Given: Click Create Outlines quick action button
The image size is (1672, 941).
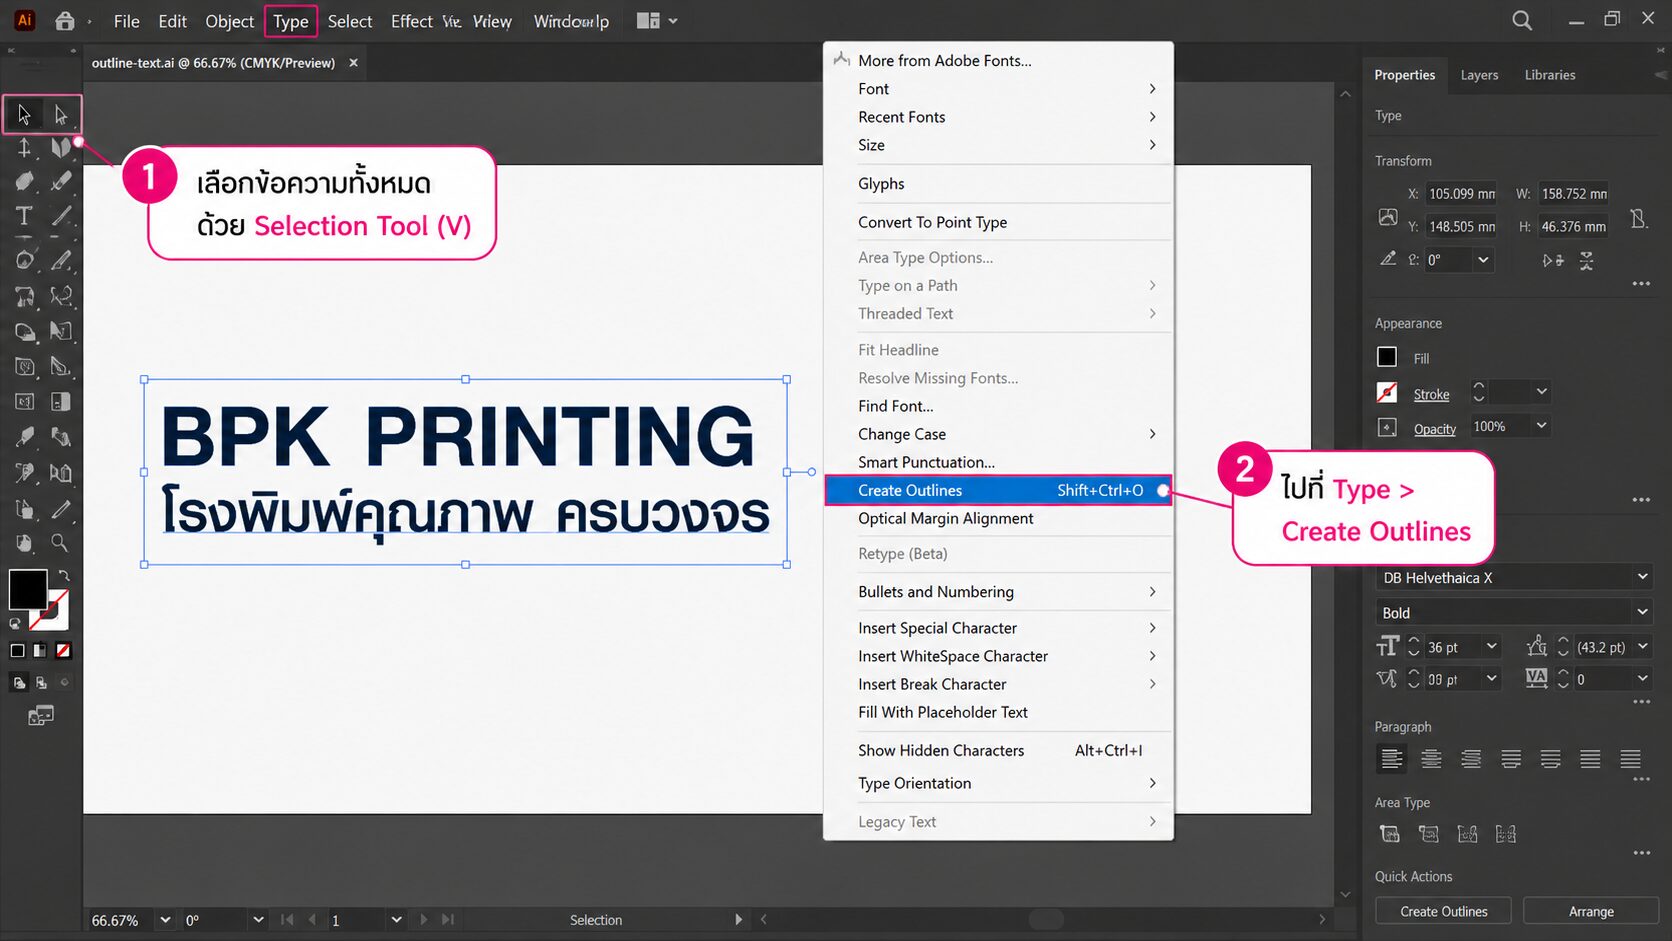Looking at the screenshot, I should (x=1443, y=911).
